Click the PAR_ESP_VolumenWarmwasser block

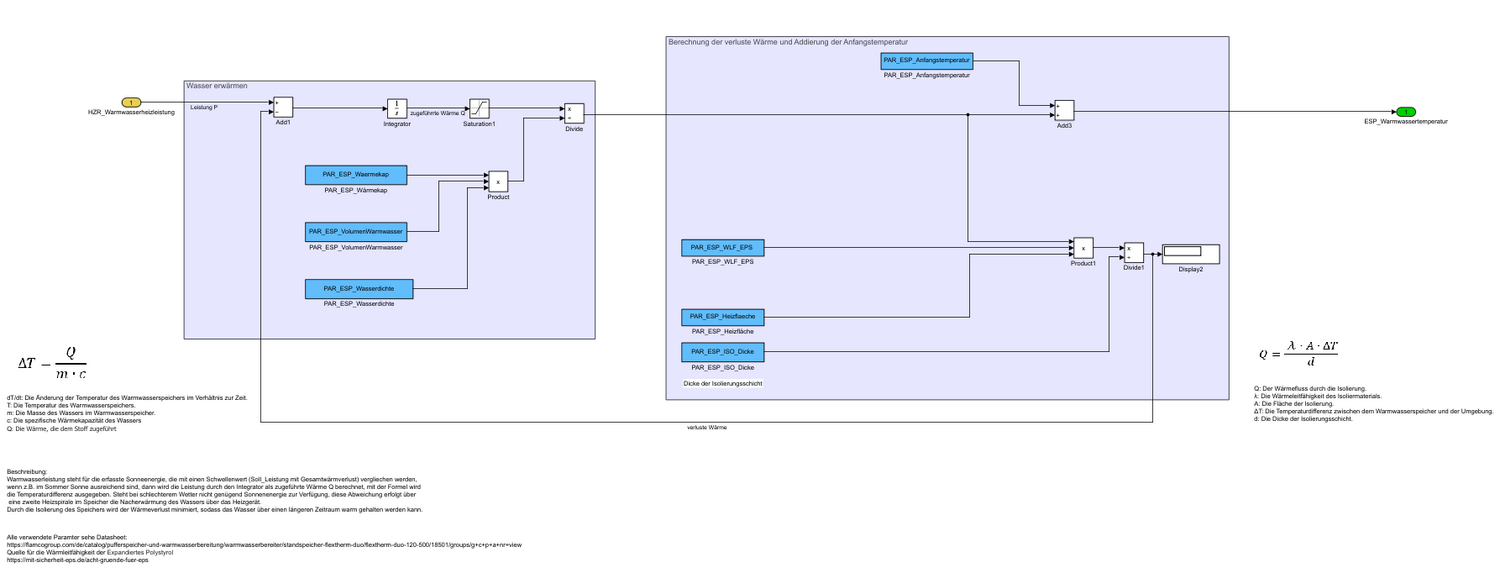point(356,232)
